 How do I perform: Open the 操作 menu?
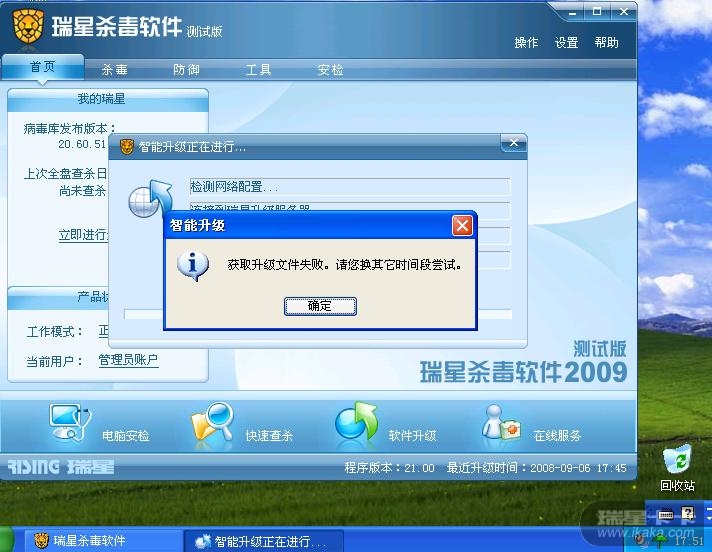[x=526, y=43]
